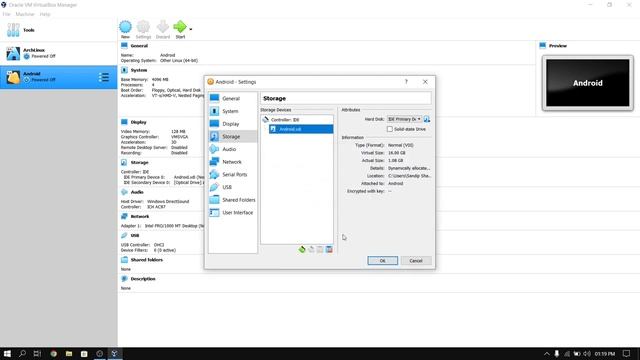Click the taskbar clock
Screen dimensions: 640x360
click(605, 353)
